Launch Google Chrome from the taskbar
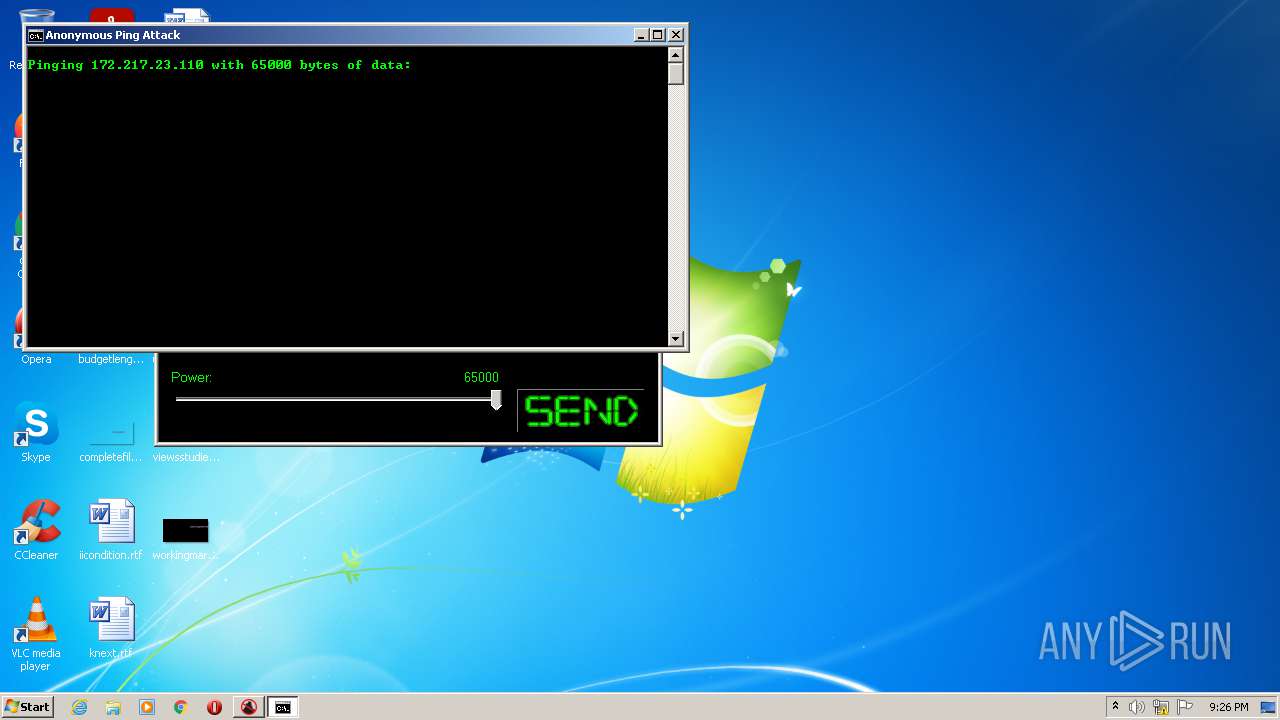1280x720 pixels. (x=181, y=707)
